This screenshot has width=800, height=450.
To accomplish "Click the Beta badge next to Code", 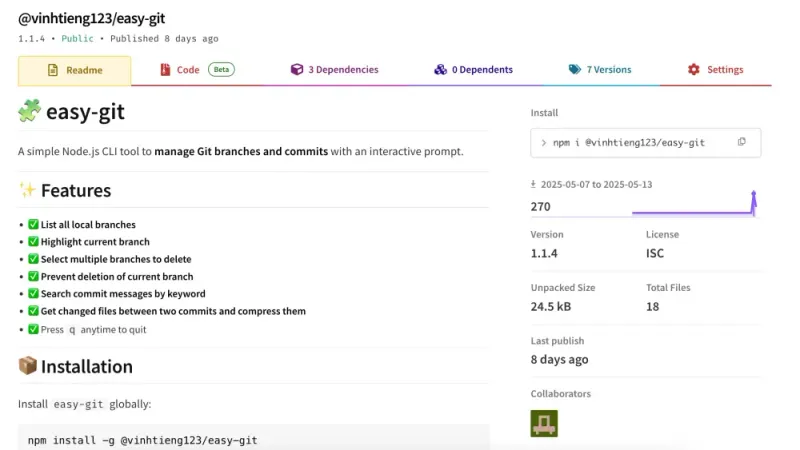I will [x=221, y=69].
